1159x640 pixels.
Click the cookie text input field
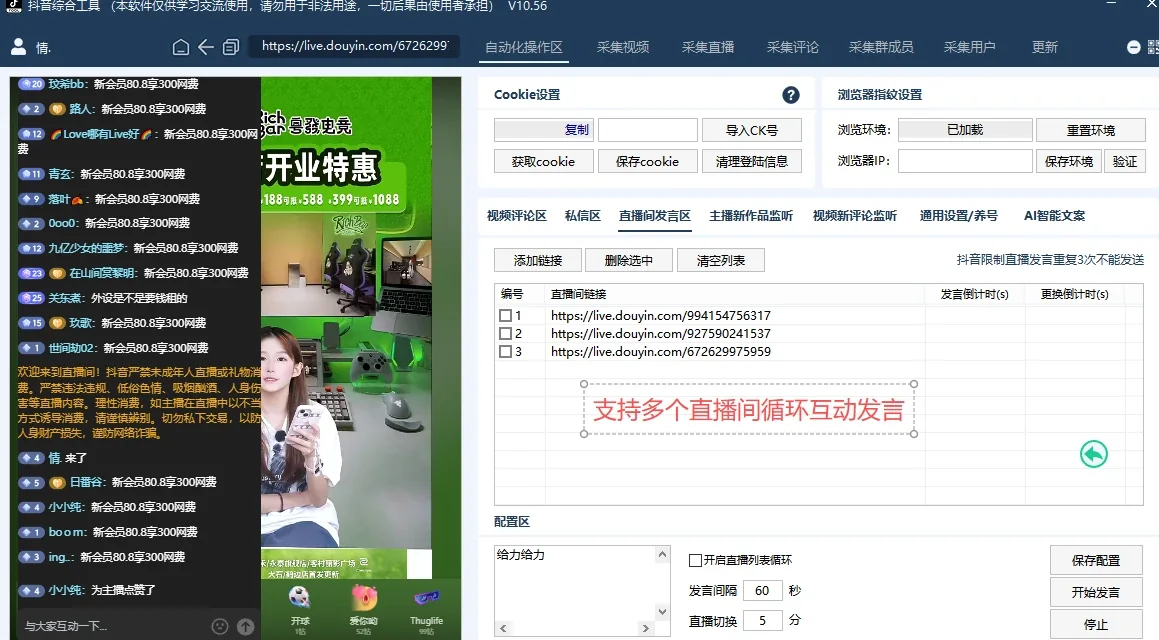pyautogui.click(x=648, y=130)
